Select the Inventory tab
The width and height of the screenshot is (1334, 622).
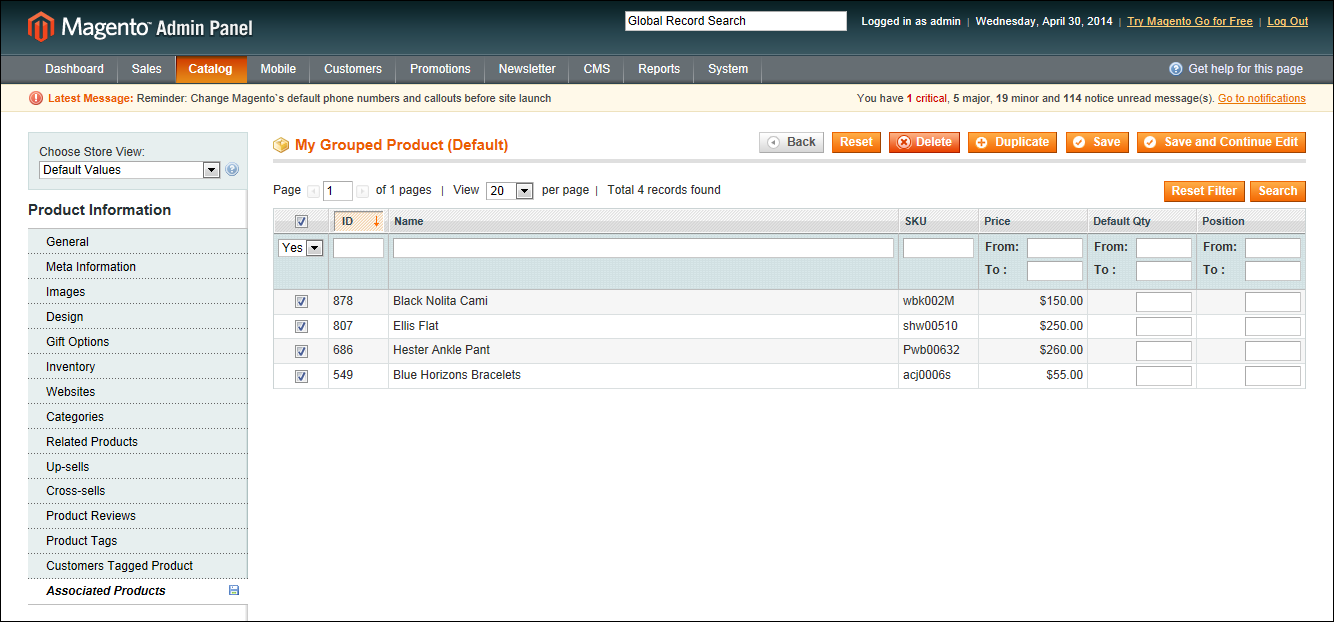138,367
